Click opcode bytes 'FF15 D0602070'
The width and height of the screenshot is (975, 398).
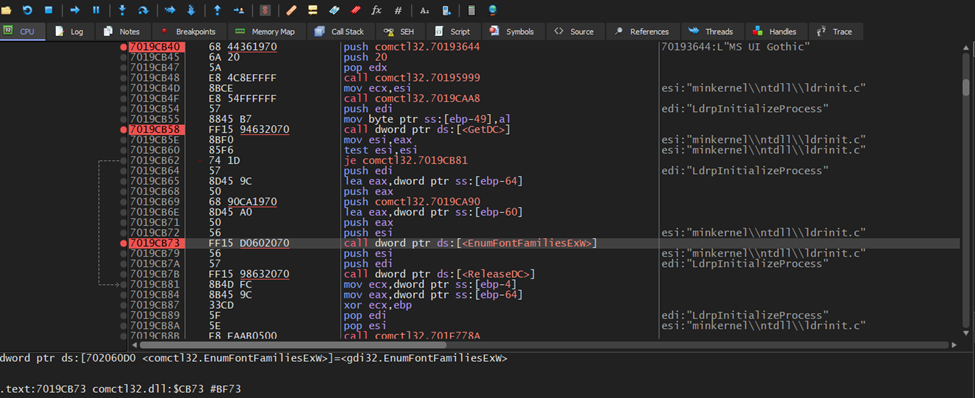tap(249, 243)
